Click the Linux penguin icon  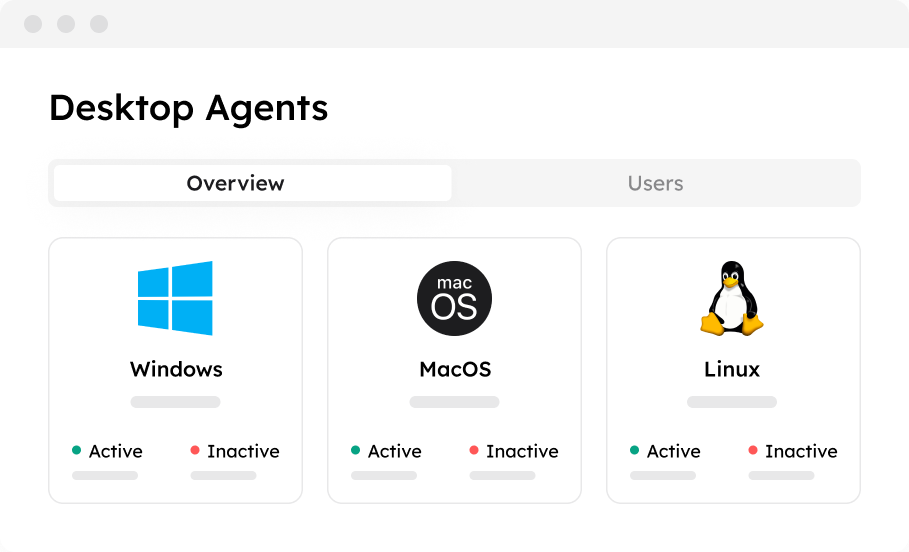pos(732,298)
